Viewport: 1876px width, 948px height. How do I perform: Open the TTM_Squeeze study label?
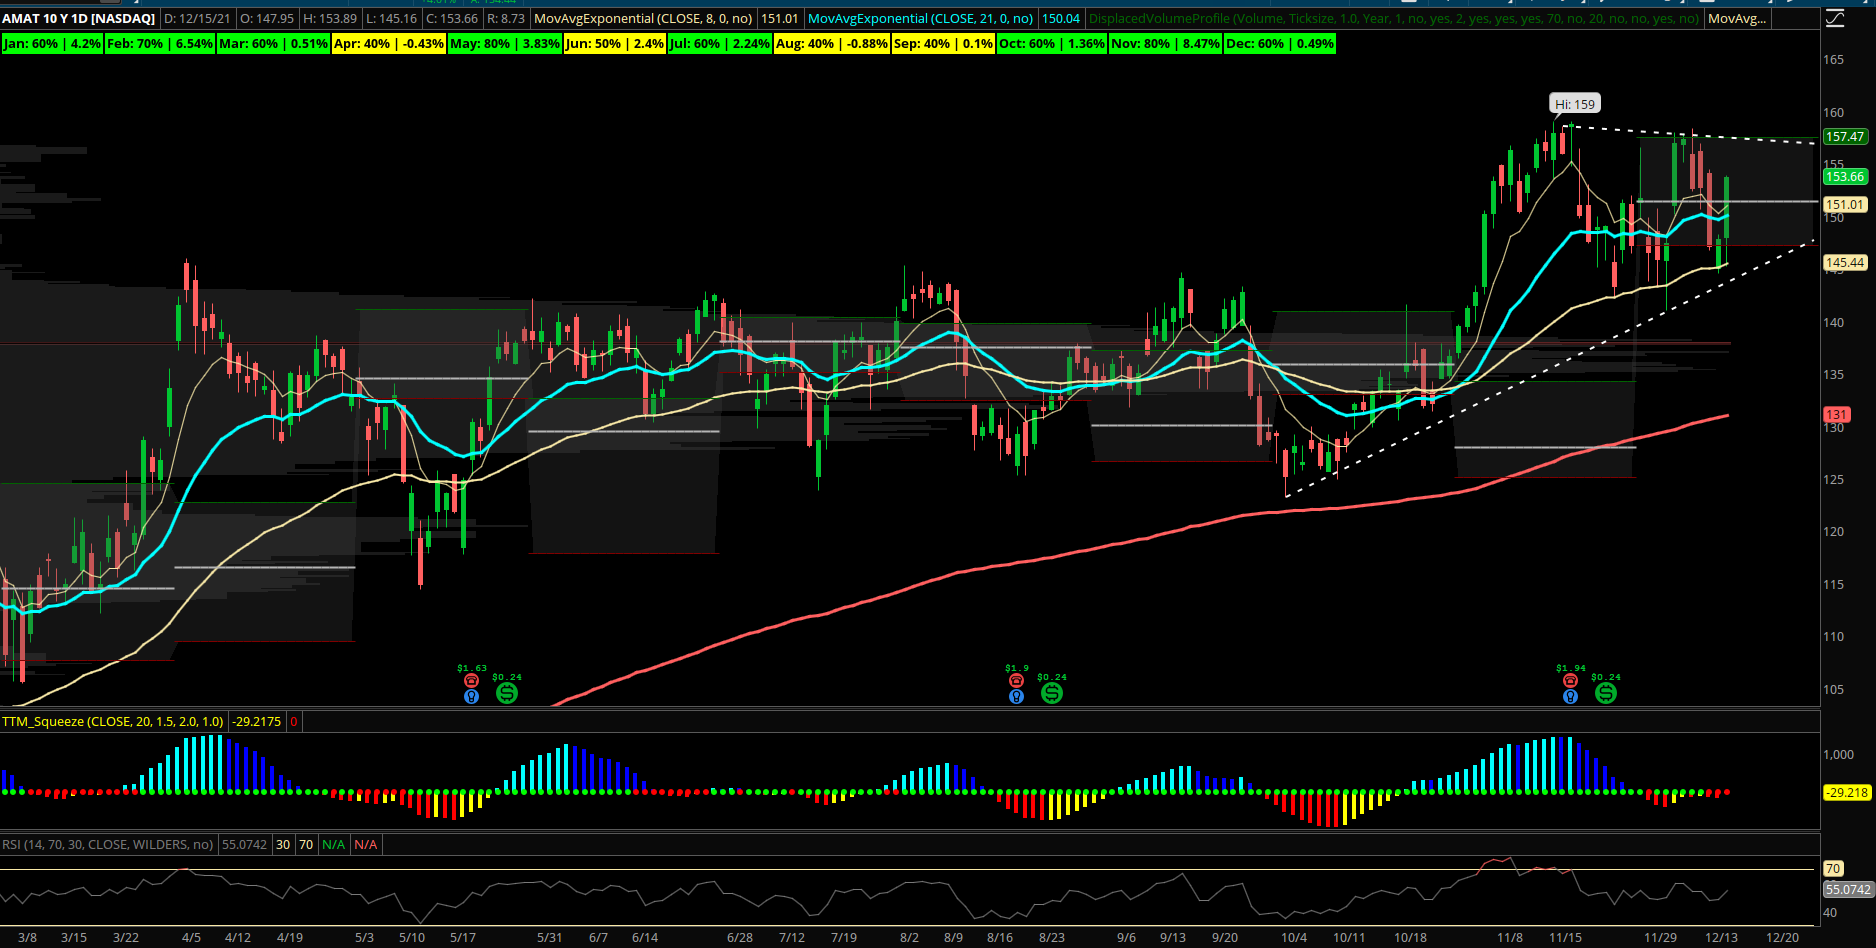pos(113,721)
